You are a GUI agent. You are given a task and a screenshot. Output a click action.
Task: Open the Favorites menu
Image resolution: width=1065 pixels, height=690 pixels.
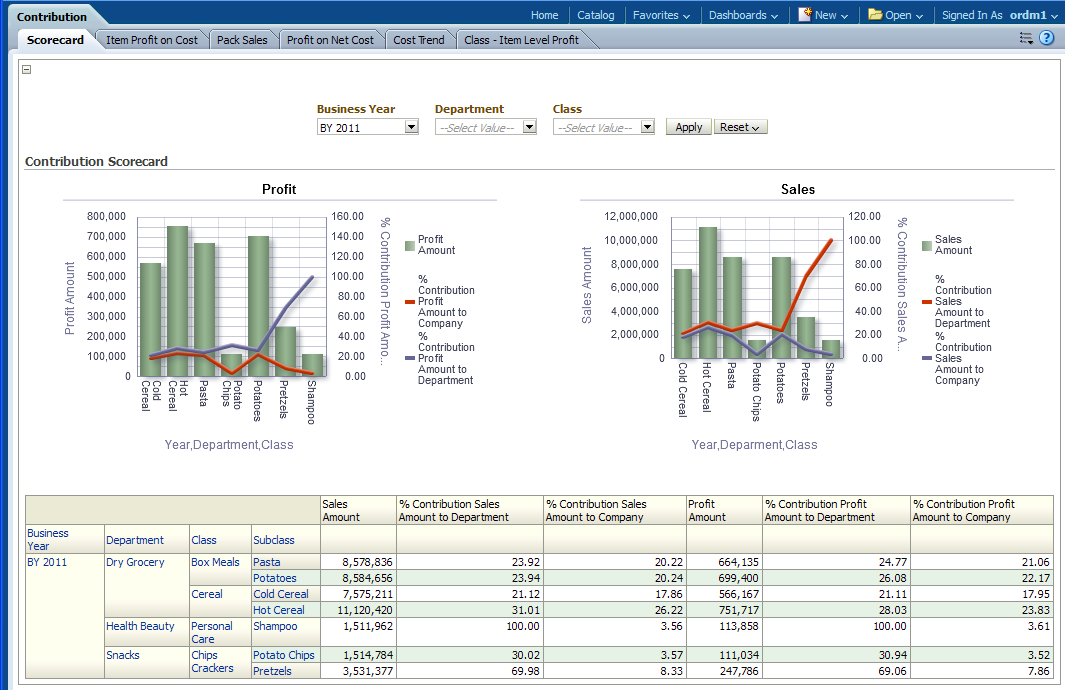(x=662, y=15)
